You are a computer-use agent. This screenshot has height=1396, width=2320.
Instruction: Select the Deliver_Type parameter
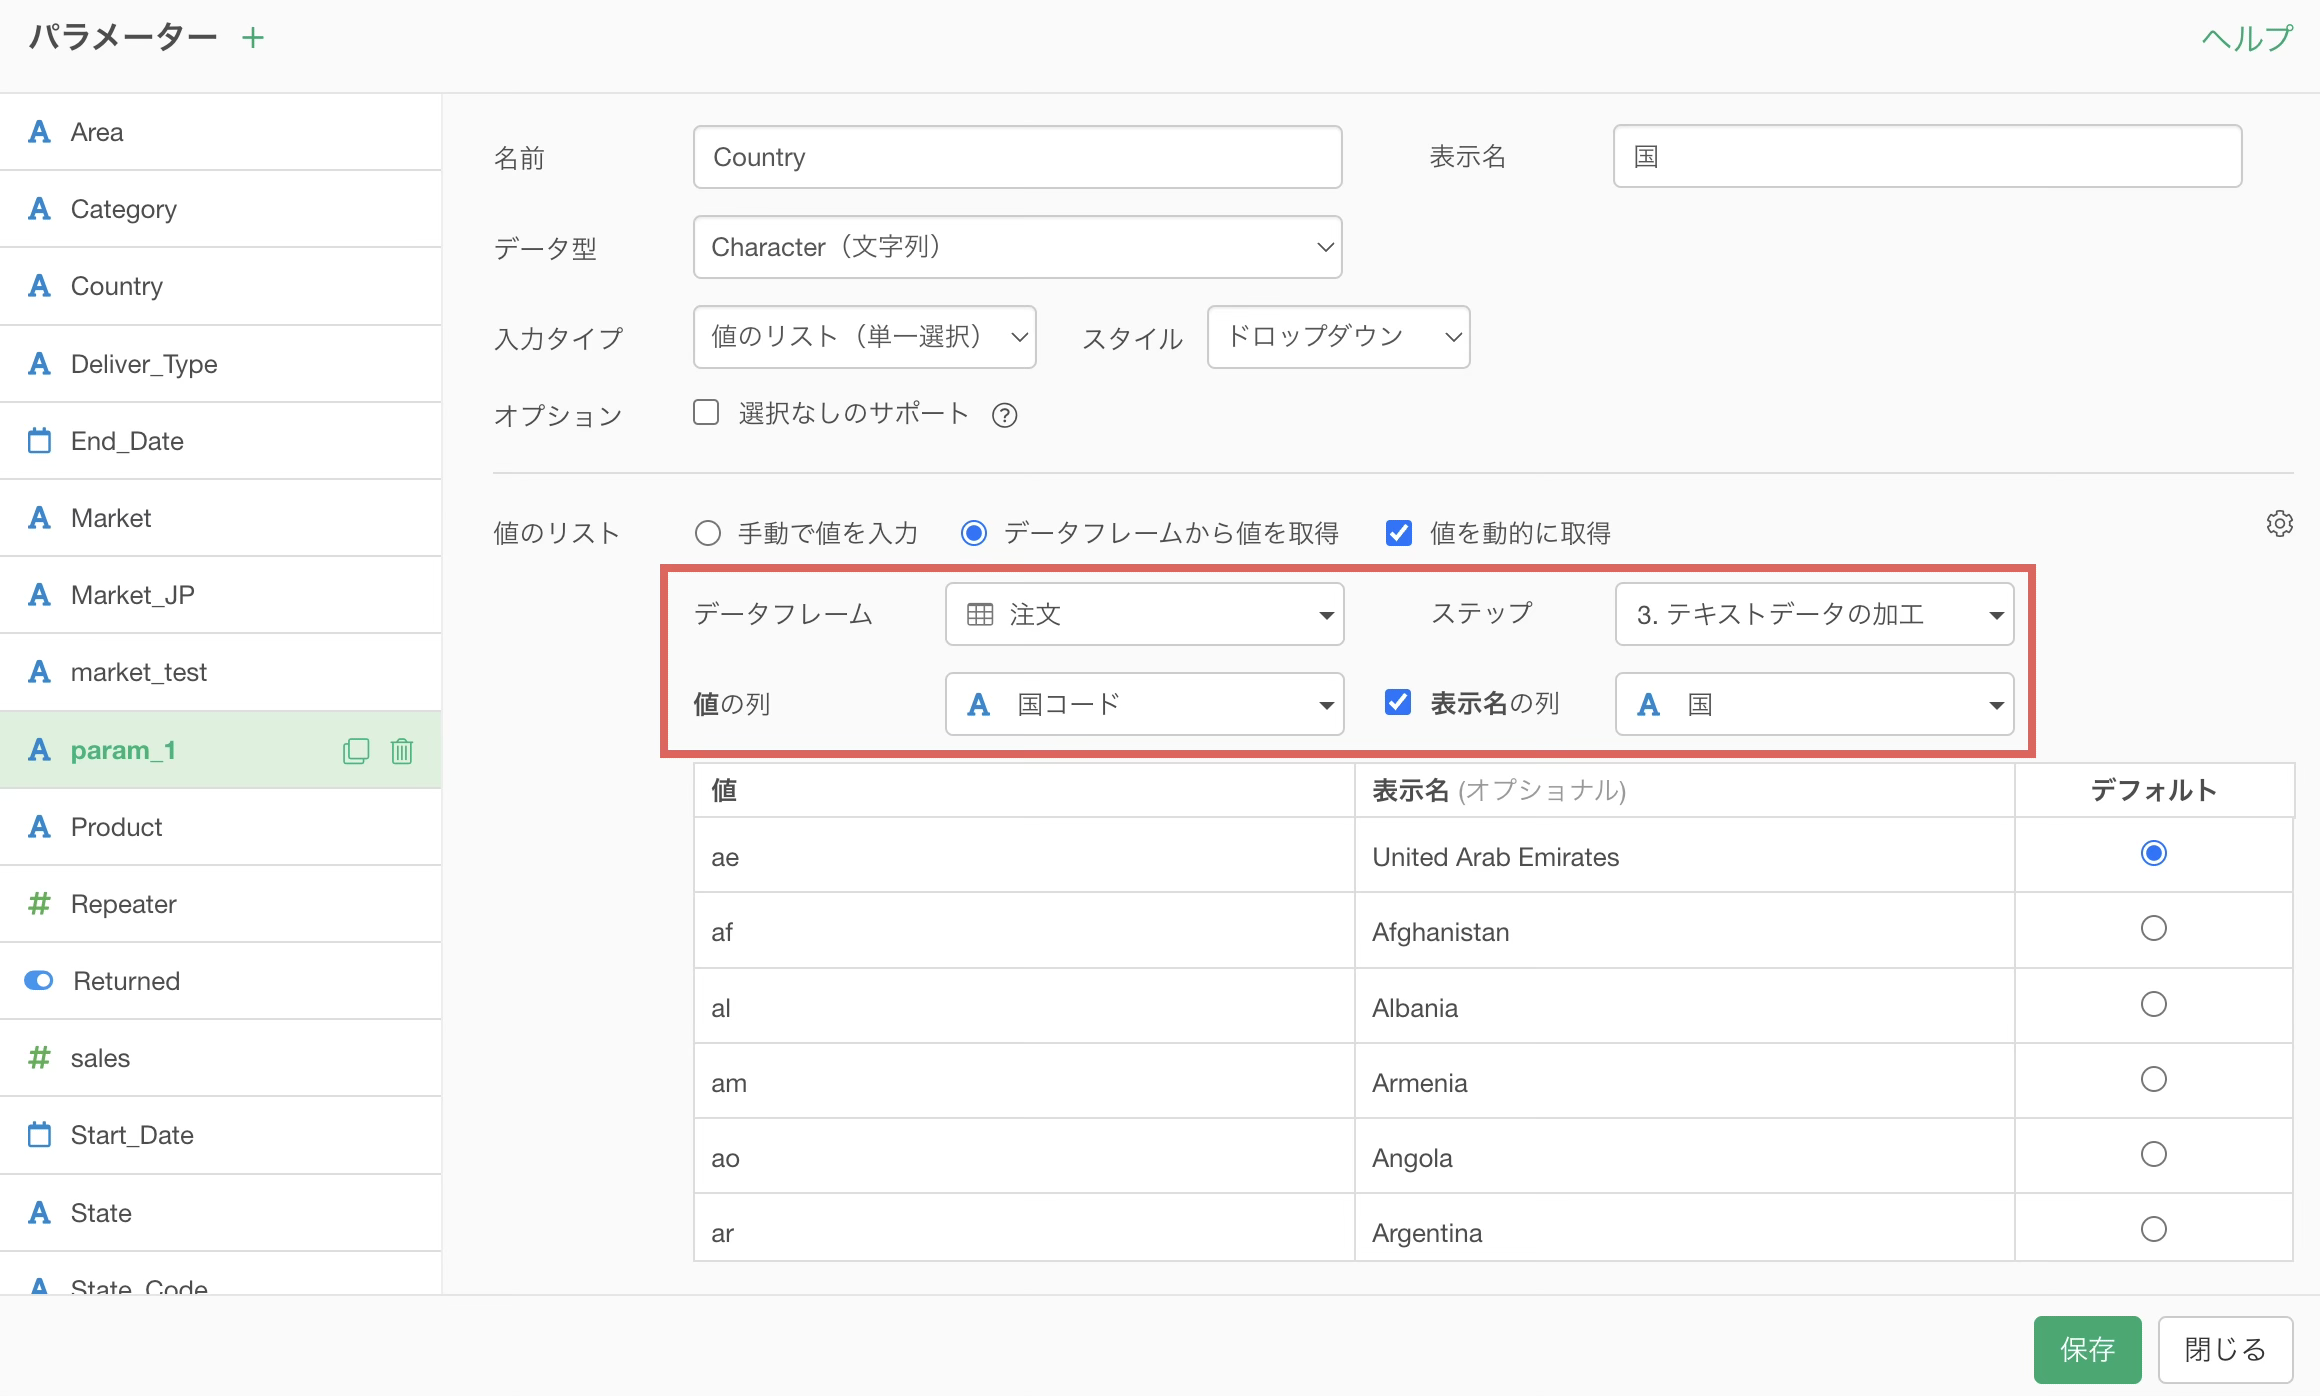(x=221, y=364)
